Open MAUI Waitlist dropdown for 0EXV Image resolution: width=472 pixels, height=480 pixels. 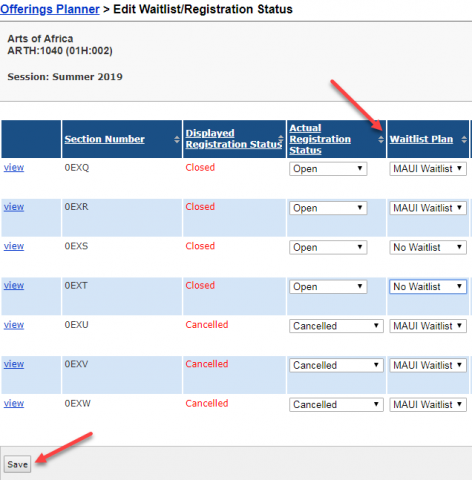428,365
